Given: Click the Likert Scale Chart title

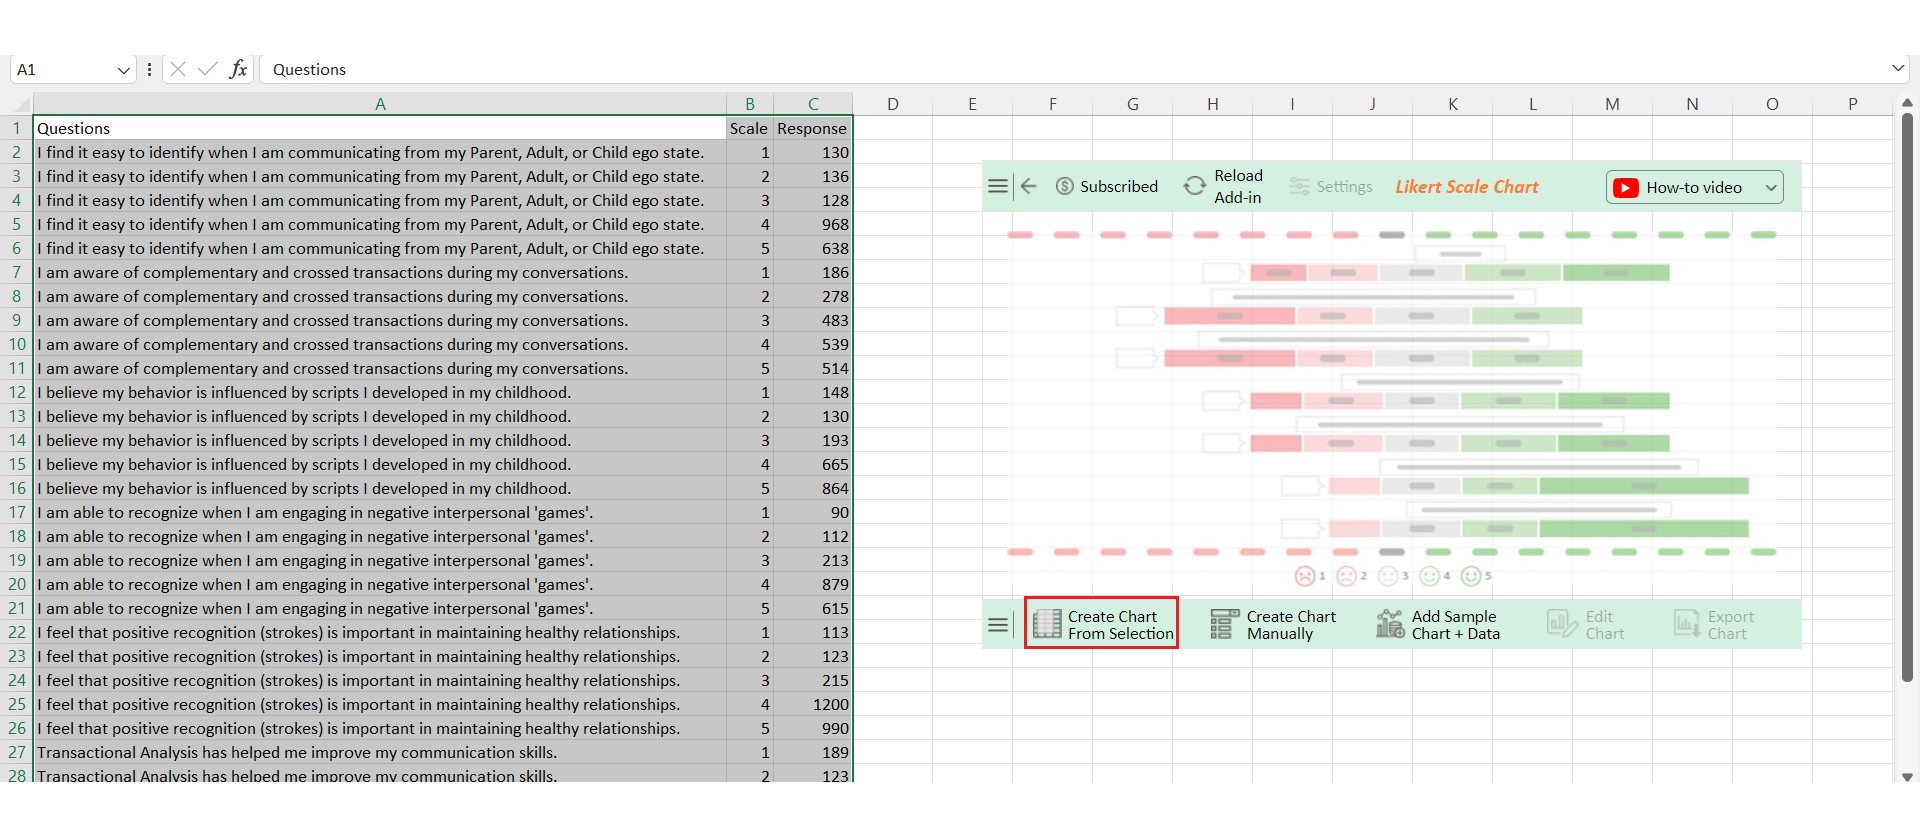Looking at the screenshot, I should coord(1466,187).
